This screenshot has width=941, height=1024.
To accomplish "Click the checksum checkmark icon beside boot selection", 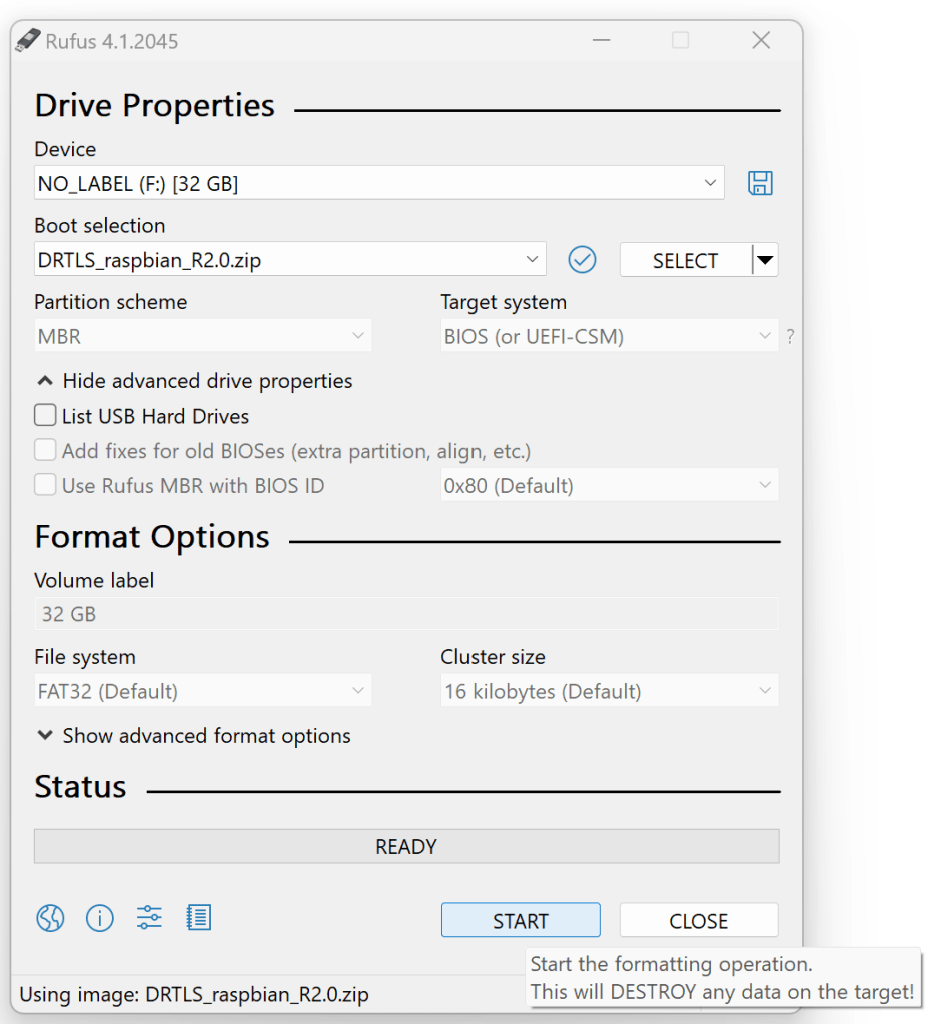I will tap(582, 260).
